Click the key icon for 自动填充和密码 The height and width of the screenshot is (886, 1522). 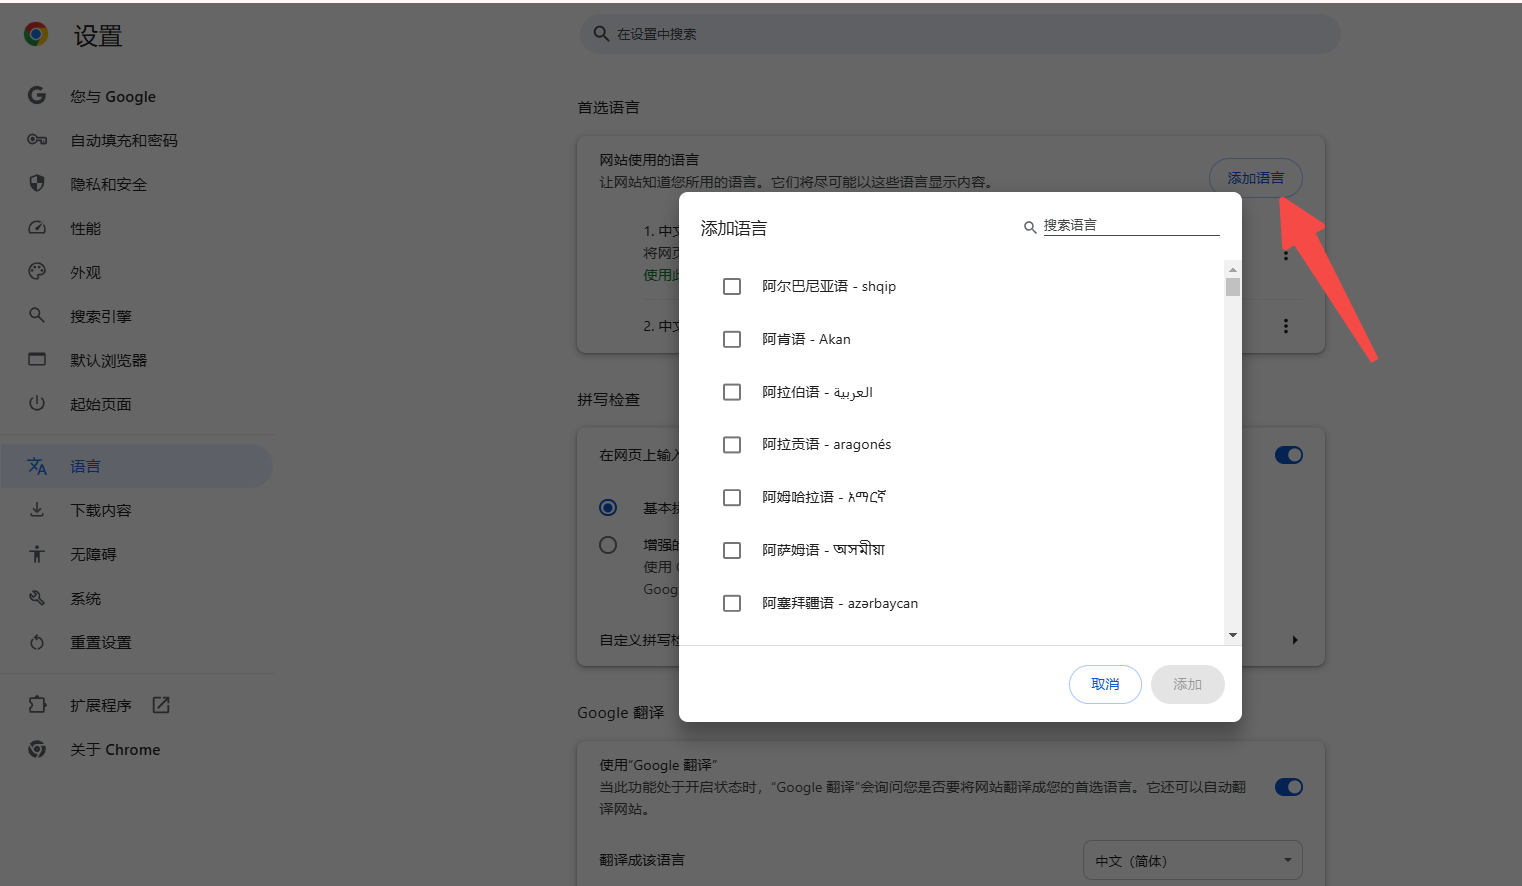[x=37, y=140]
